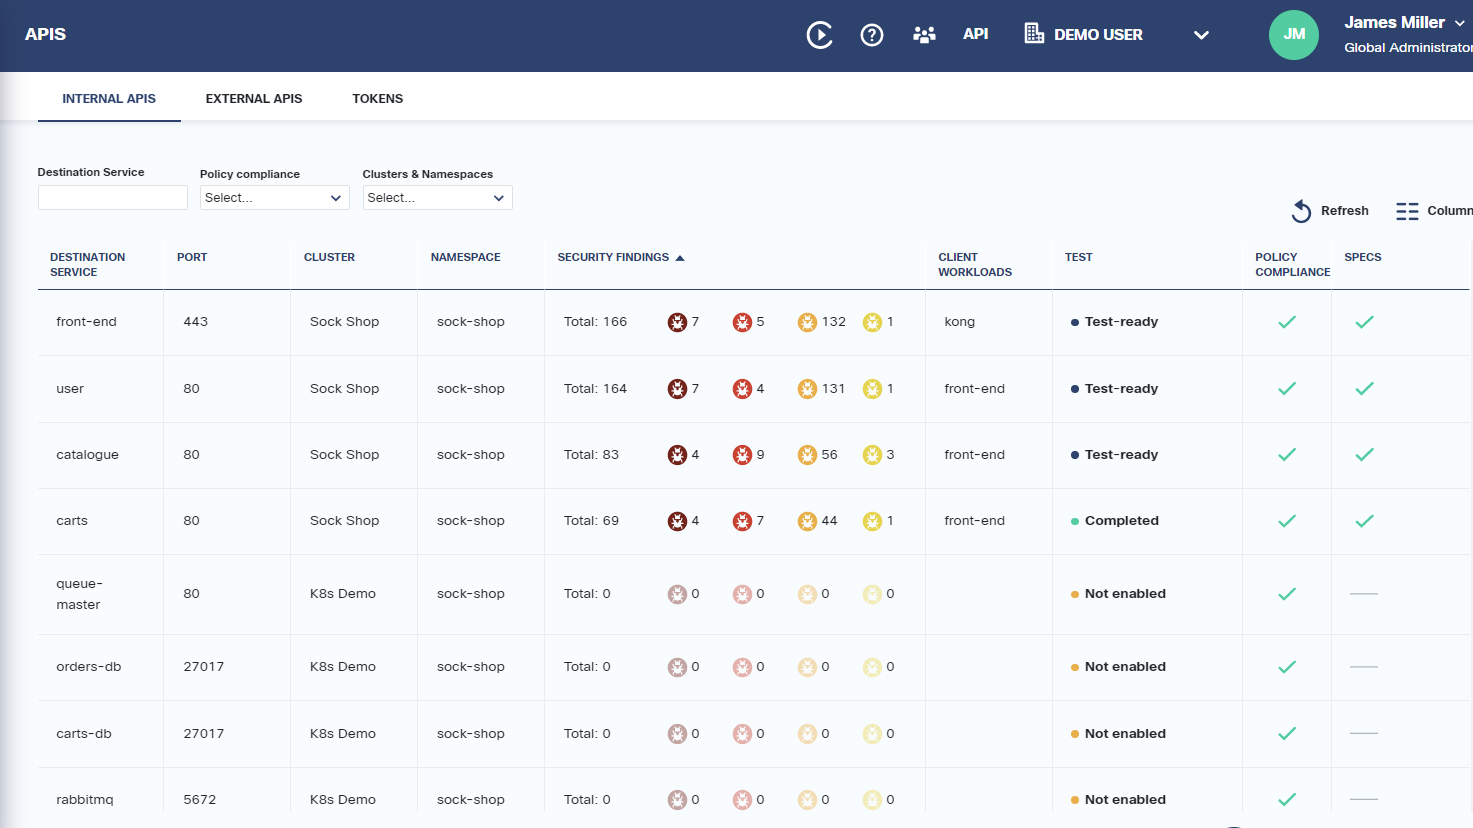Click the Refresh icon above the table
1473x828 pixels.
click(x=1301, y=211)
